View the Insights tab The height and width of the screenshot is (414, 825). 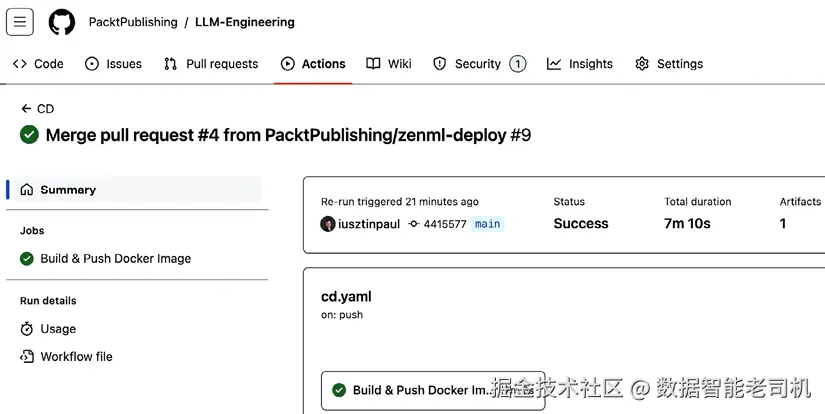(x=580, y=64)
